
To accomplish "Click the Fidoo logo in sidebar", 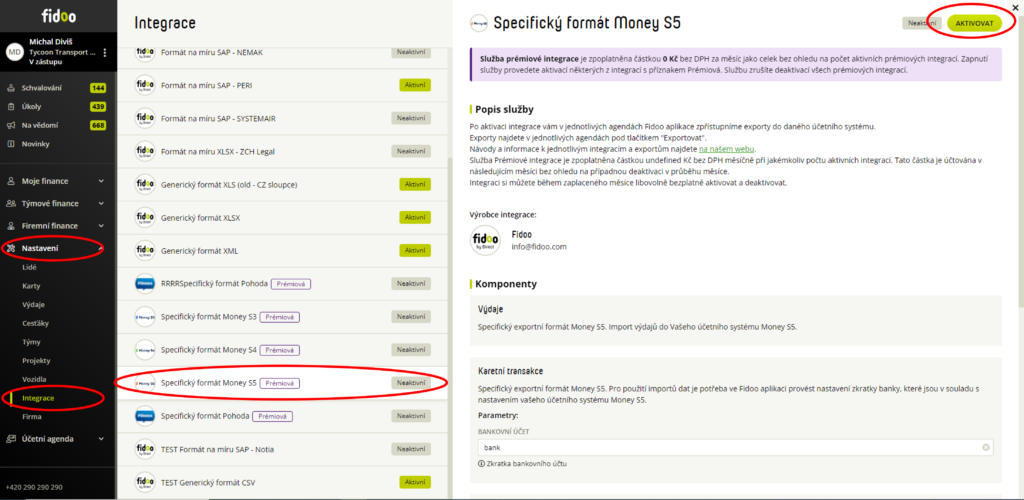I will click(59, 16).
